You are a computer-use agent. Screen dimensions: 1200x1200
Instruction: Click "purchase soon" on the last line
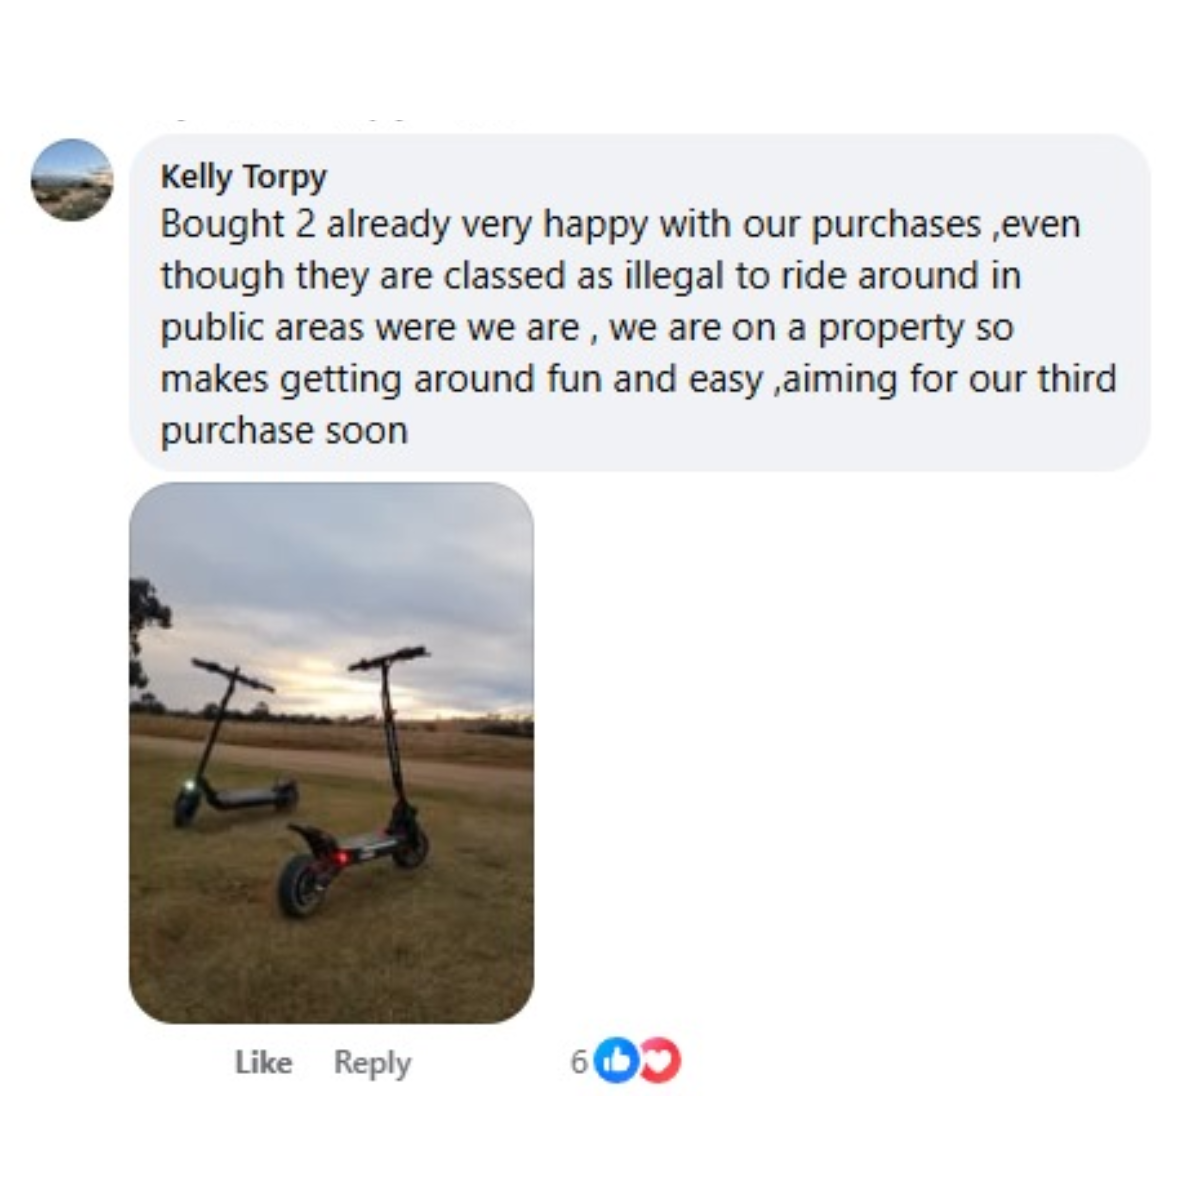[x=284, y=431]
